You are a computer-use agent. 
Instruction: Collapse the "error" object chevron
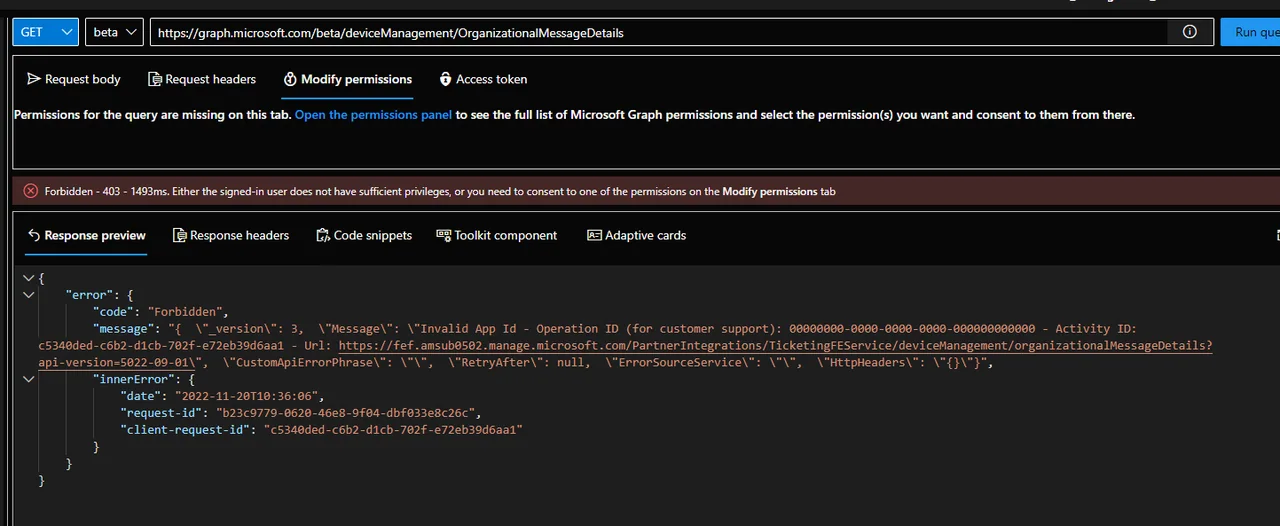(28, 295)
